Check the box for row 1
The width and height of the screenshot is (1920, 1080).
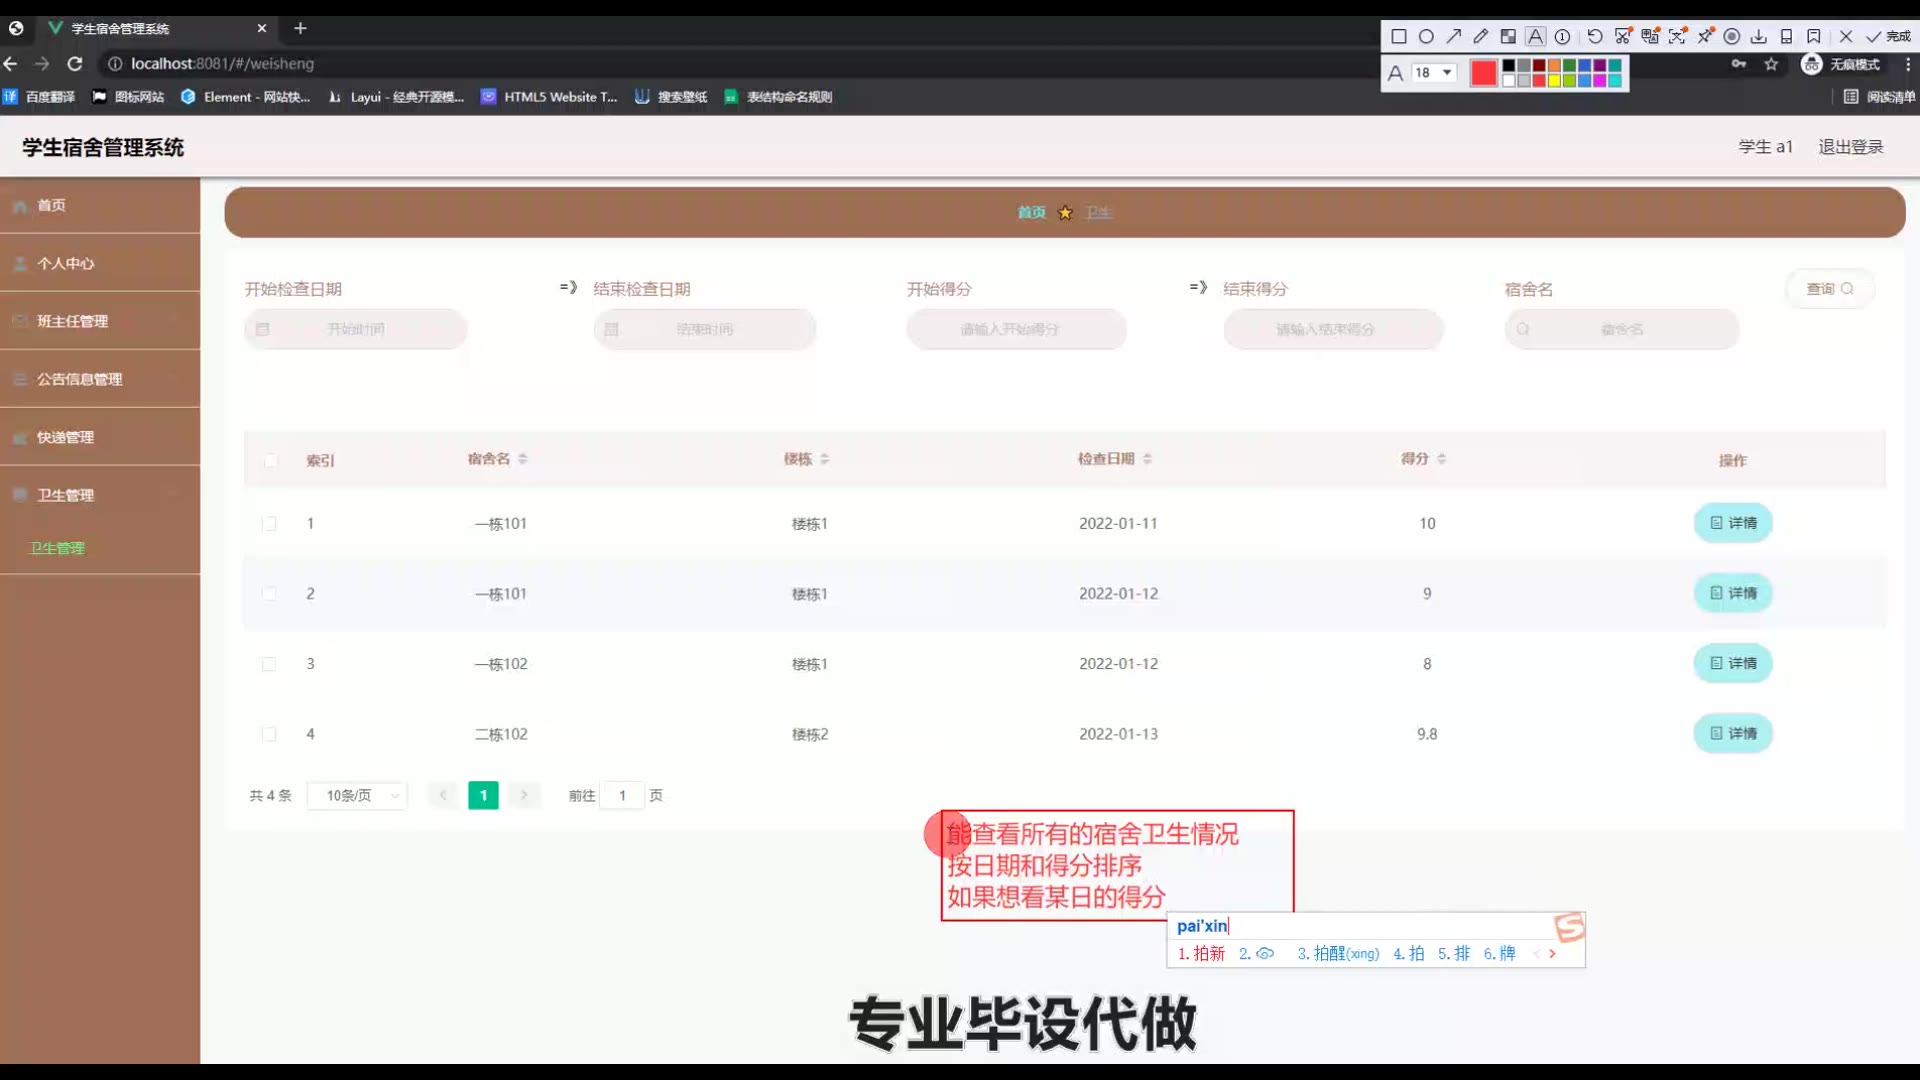pos(269,524)
